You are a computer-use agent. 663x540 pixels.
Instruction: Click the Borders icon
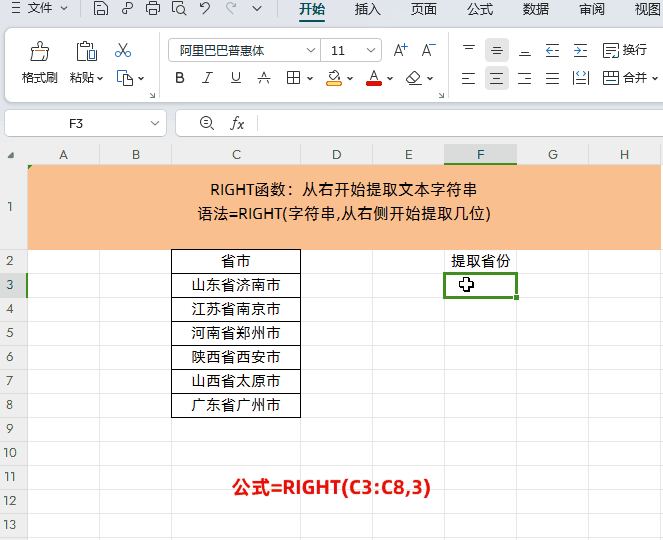tap(293, 78)
